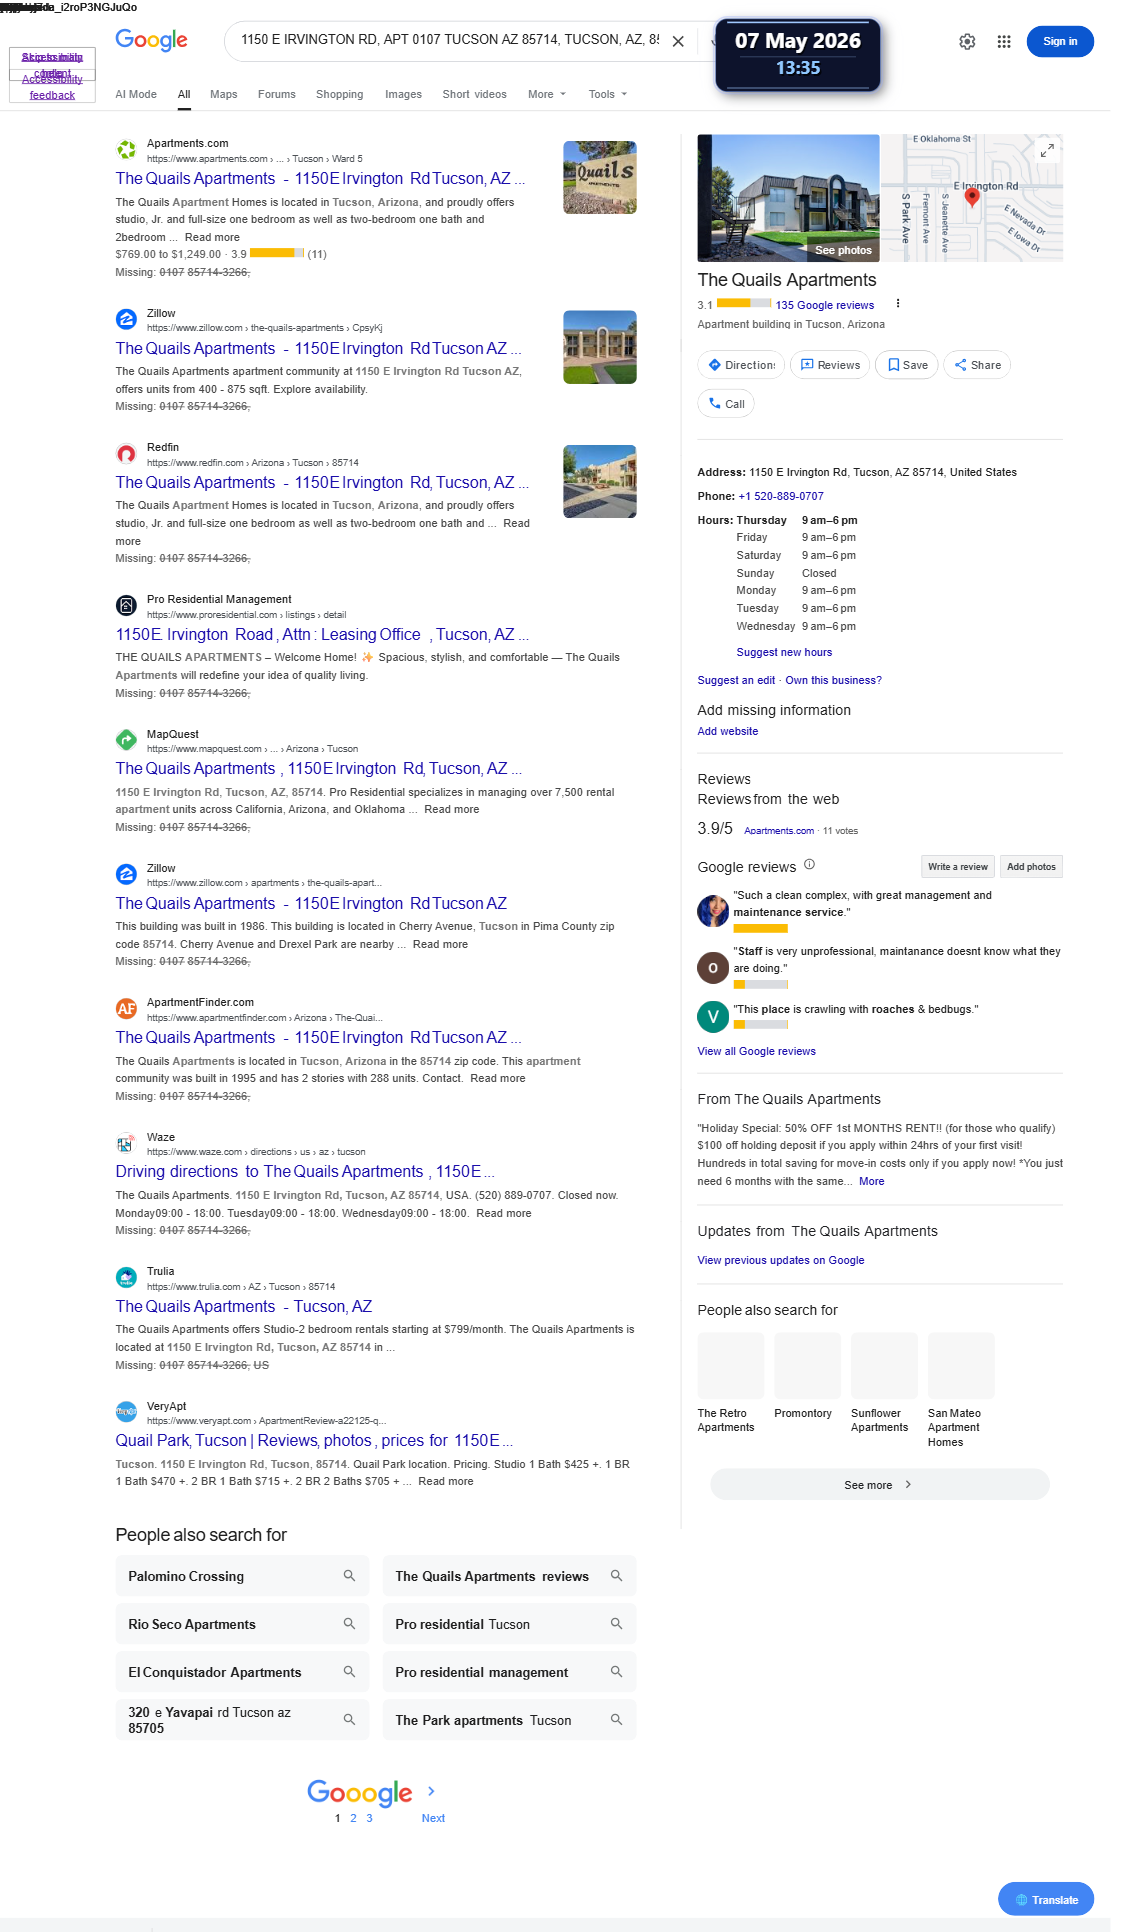Expand Read more on ApartmentFinder result
This screenshot has height=1932, width=1124.
coord(497,1079)
